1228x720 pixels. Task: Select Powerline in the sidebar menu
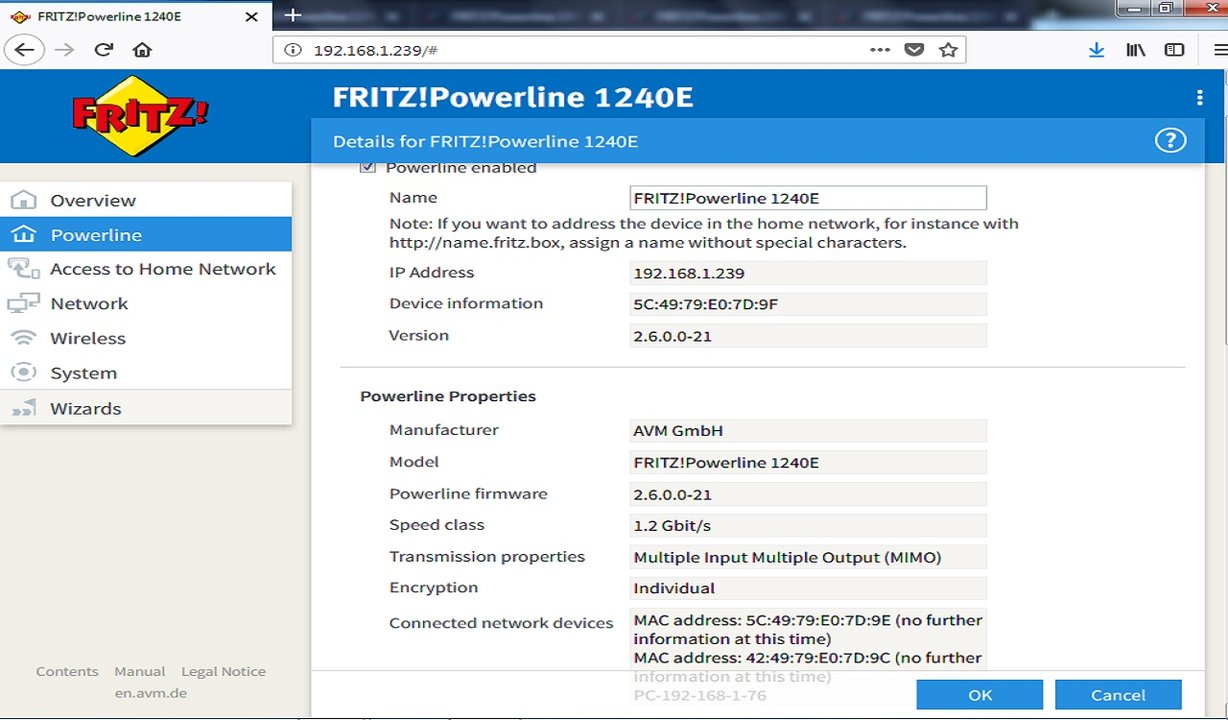click(x=146, y=235)
